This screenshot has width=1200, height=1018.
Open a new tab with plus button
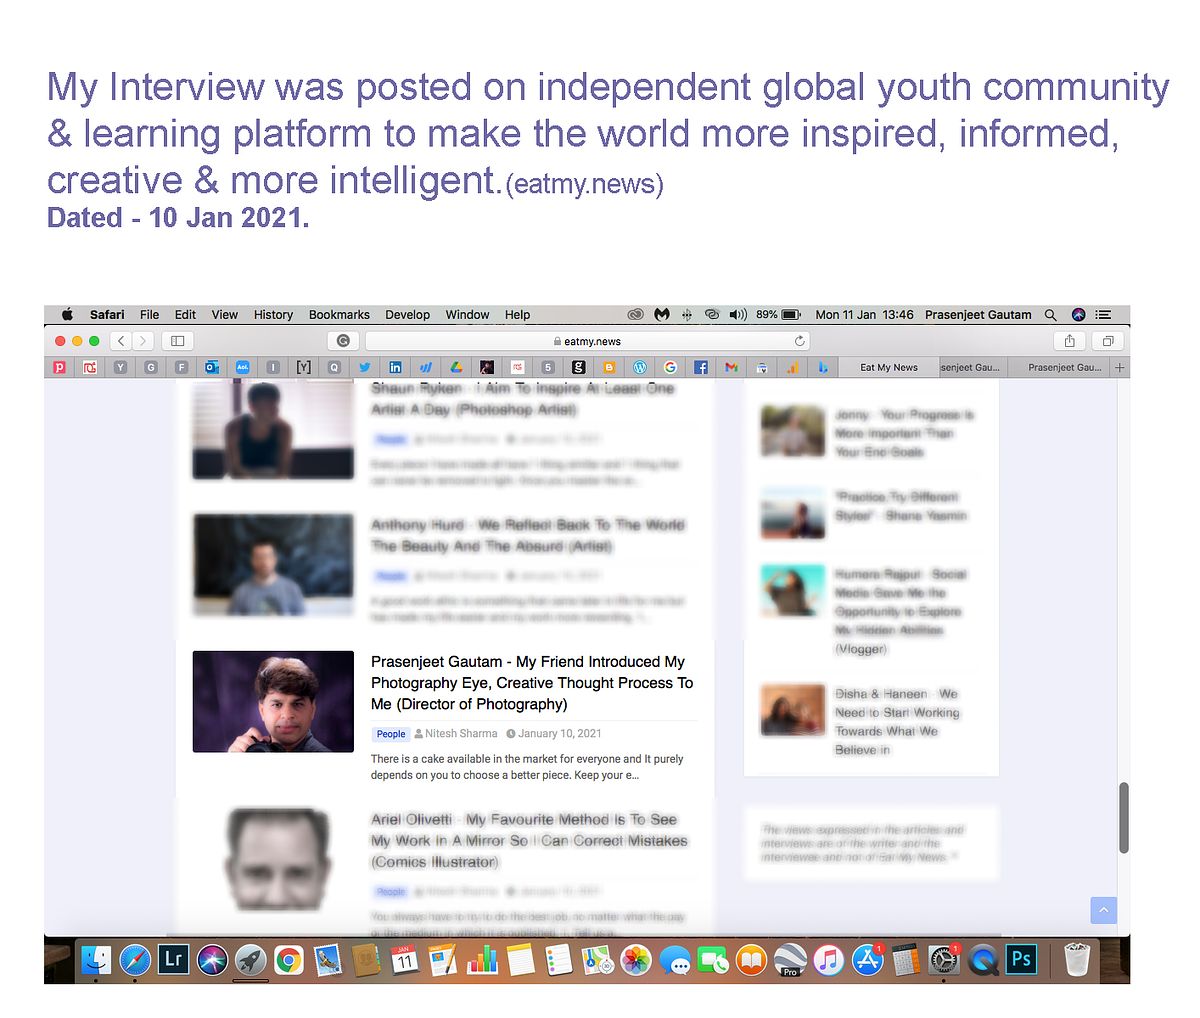pyautogui.click(x=1119, y=368)
